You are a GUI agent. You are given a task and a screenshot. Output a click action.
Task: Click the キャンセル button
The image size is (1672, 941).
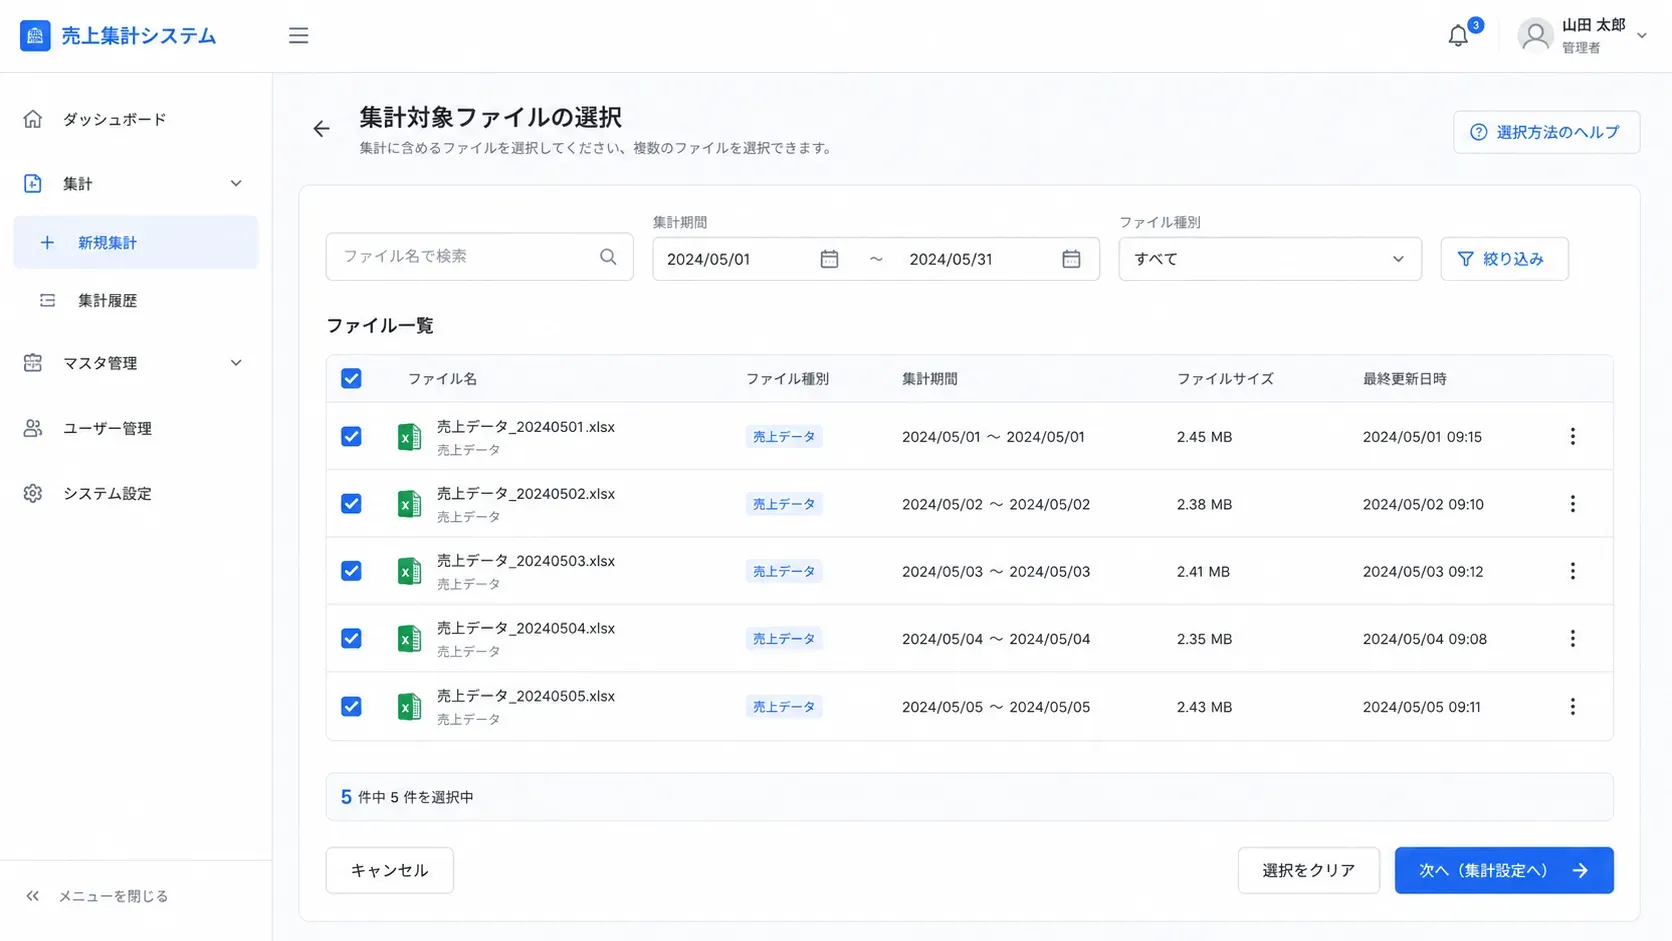[390, 871]
